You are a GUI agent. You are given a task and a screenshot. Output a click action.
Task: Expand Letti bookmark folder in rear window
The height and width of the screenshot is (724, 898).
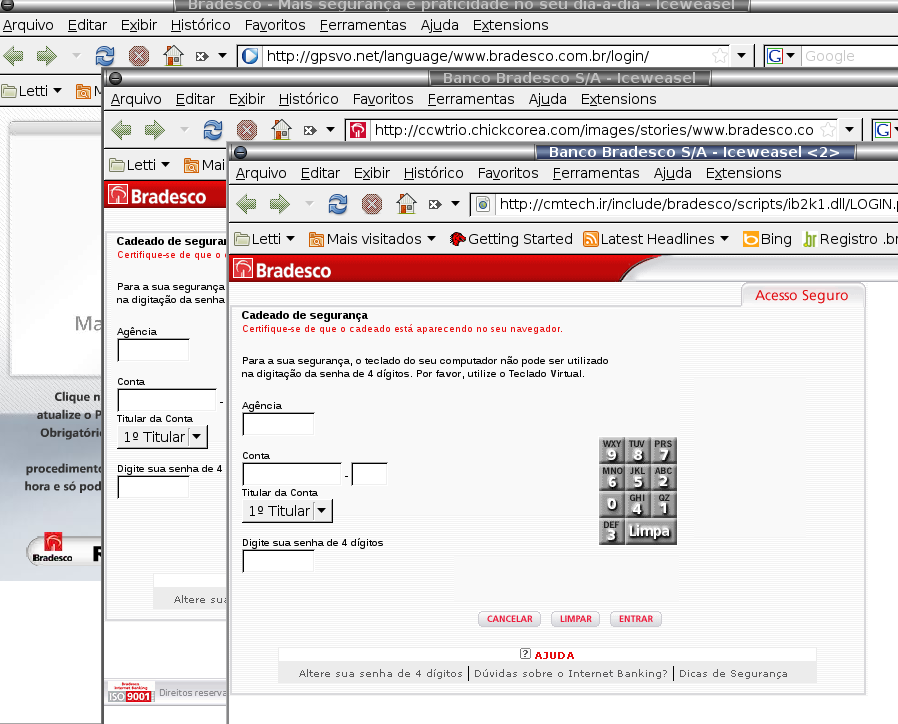(32, 91)
